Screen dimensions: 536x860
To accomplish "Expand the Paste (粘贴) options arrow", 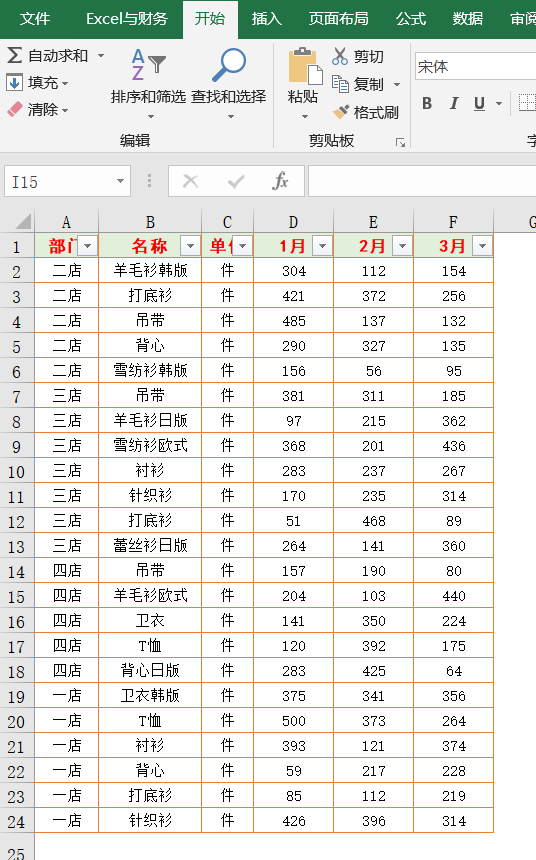I will [x=304, y=116].
